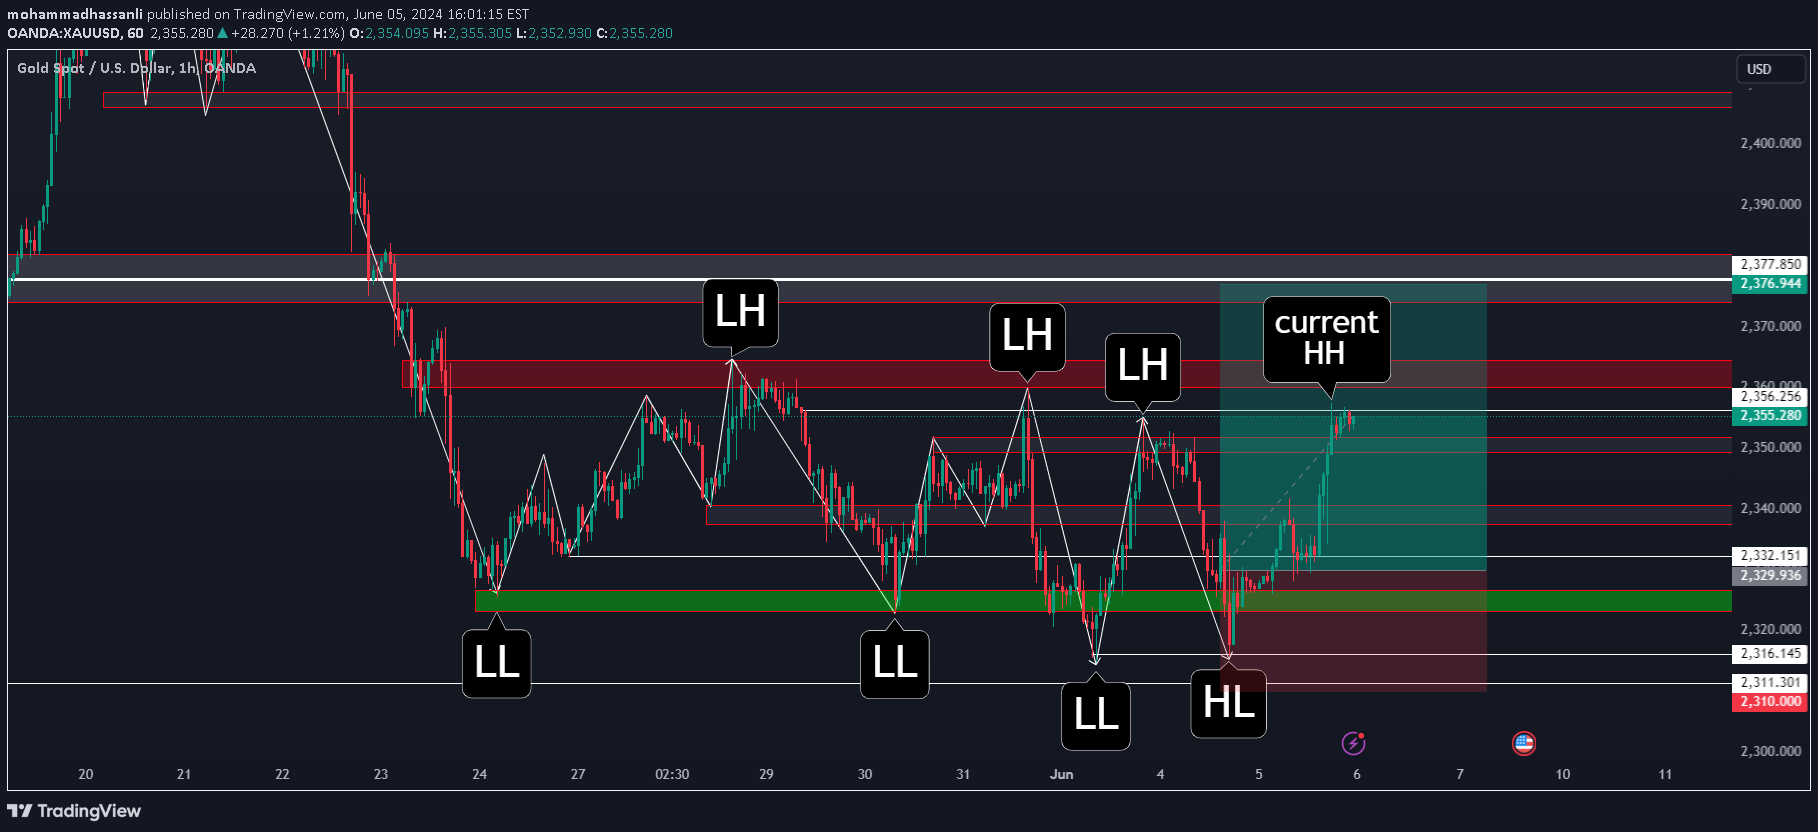Click the author name mohammadhassanli

[75, 14]
